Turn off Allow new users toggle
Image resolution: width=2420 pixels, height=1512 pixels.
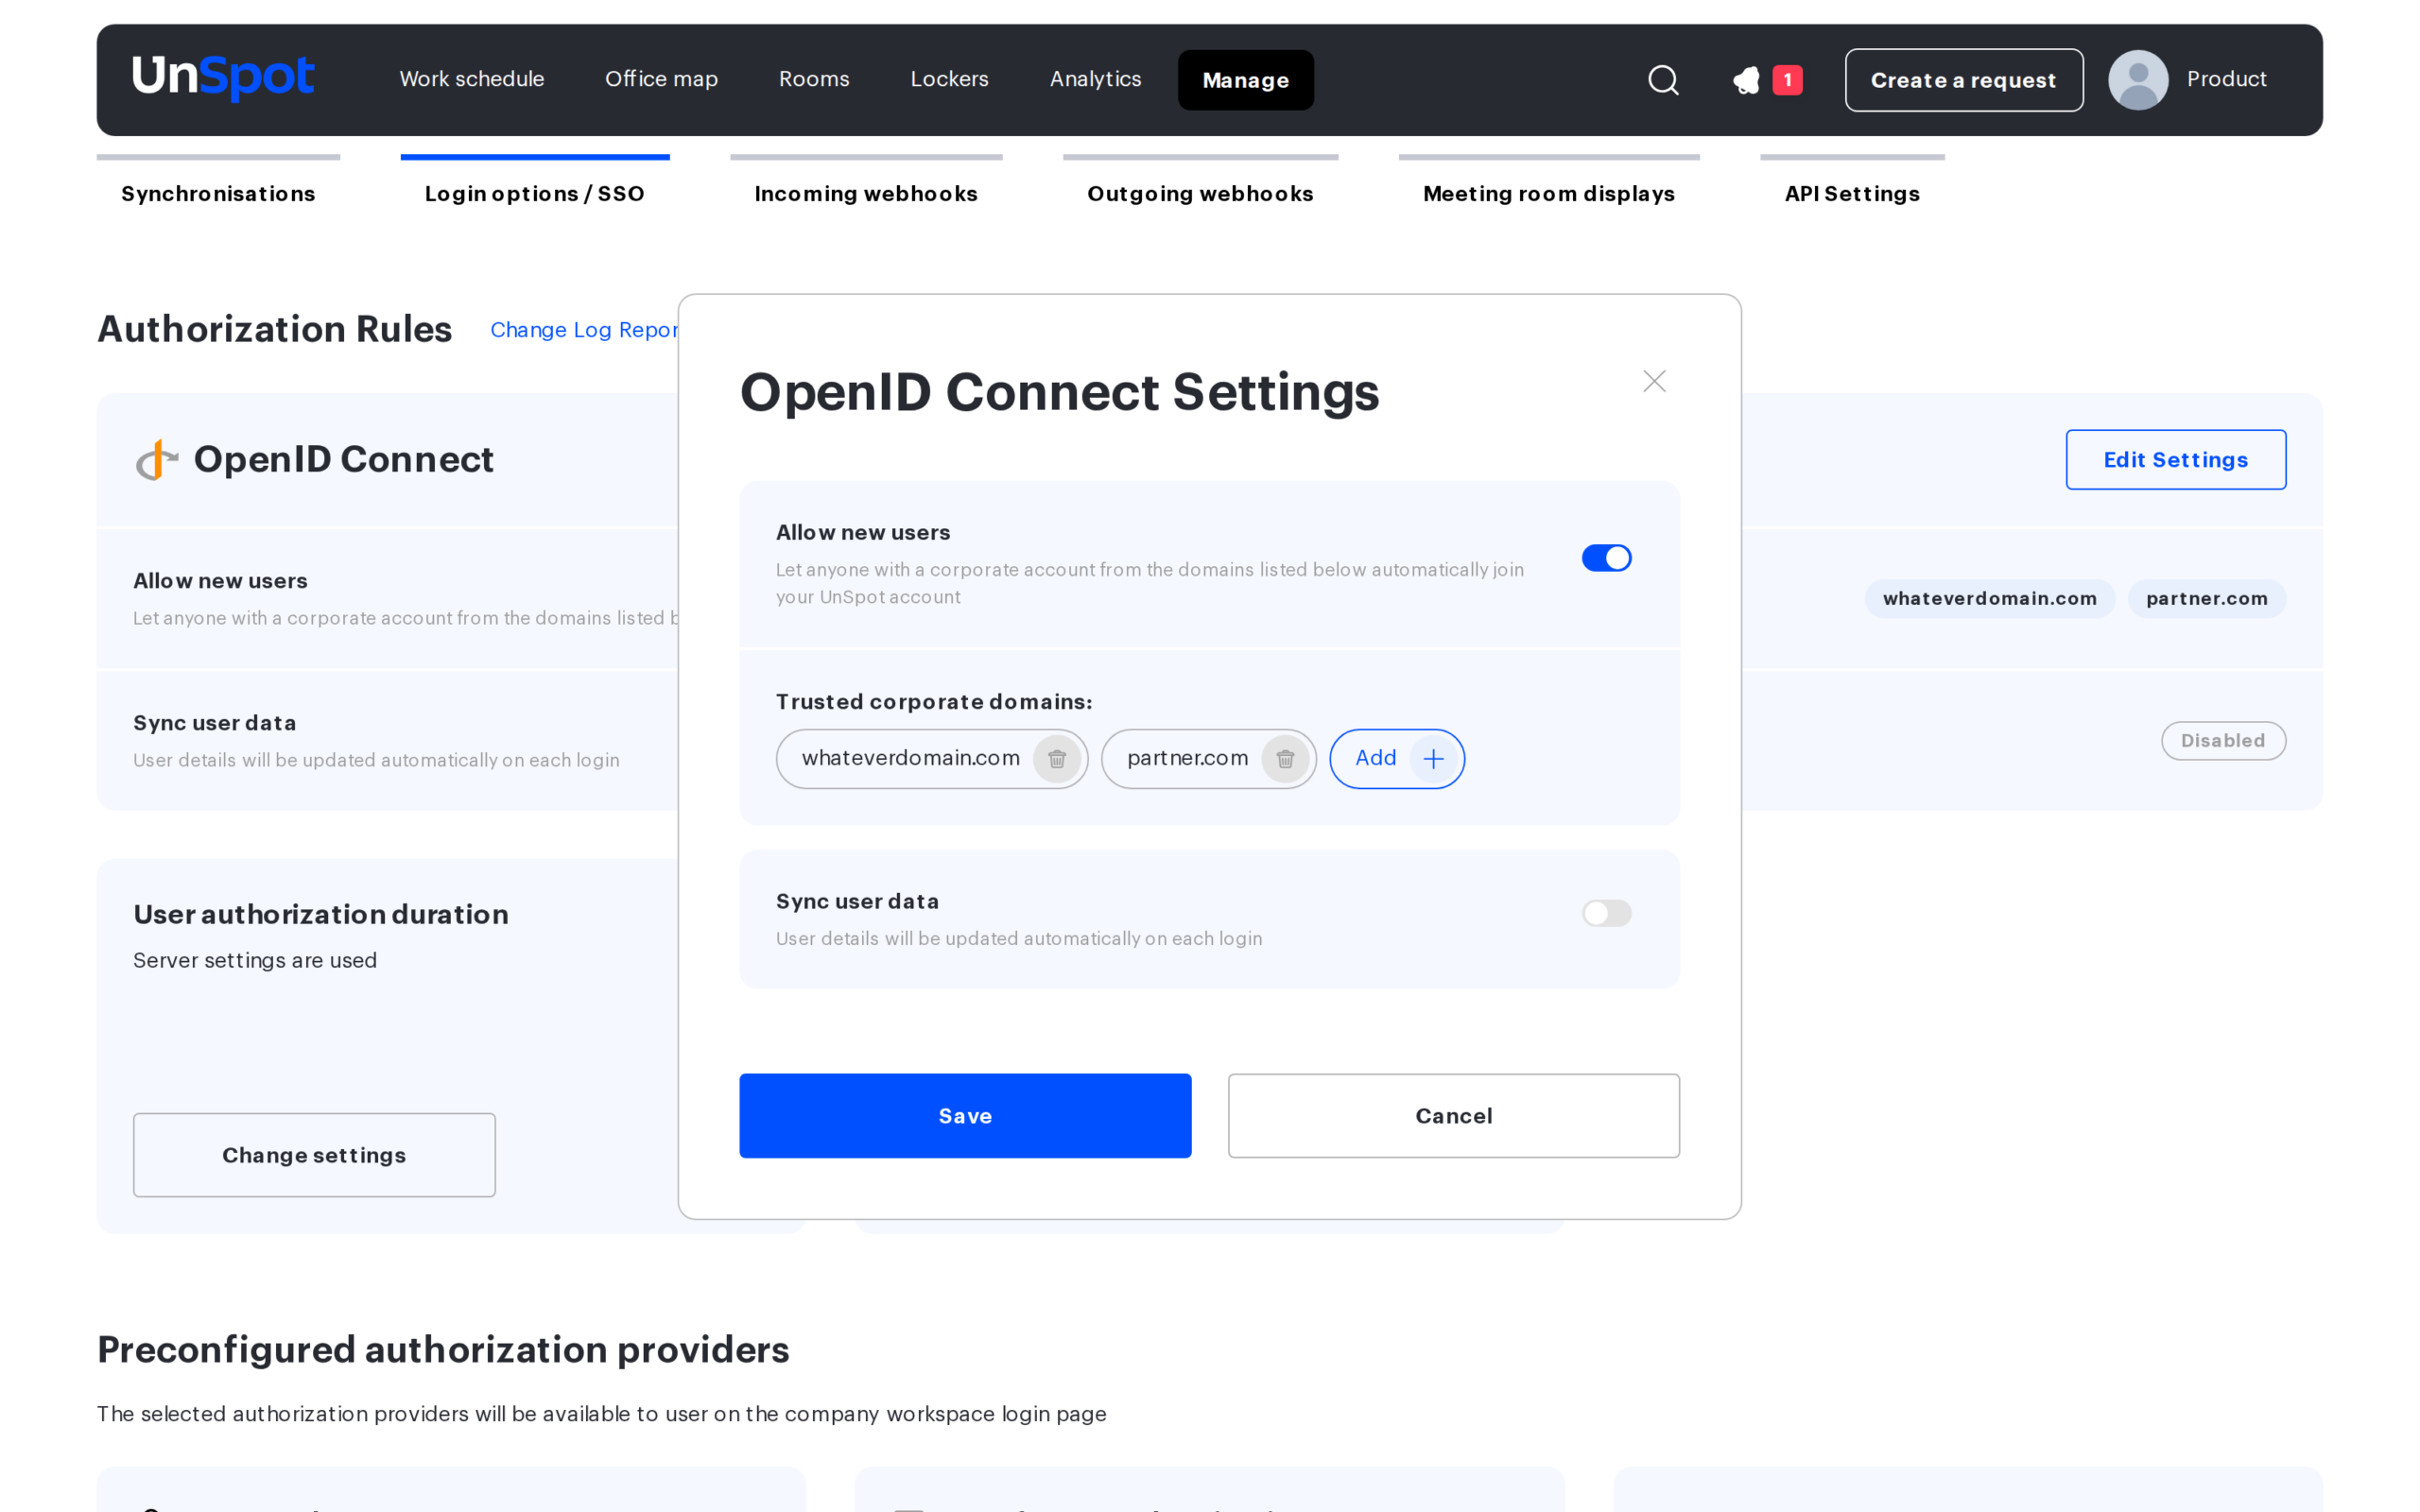(1606, 558)
